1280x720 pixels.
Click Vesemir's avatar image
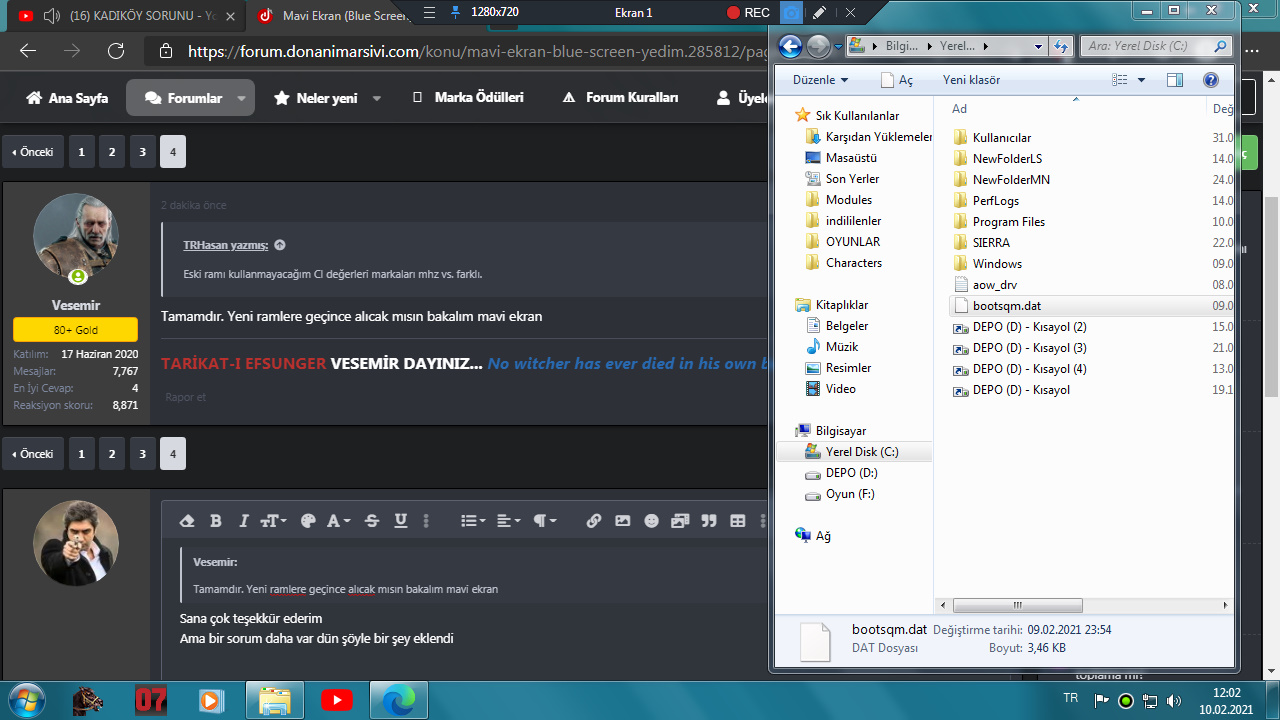pyautogui.click(x=76, y=236)
